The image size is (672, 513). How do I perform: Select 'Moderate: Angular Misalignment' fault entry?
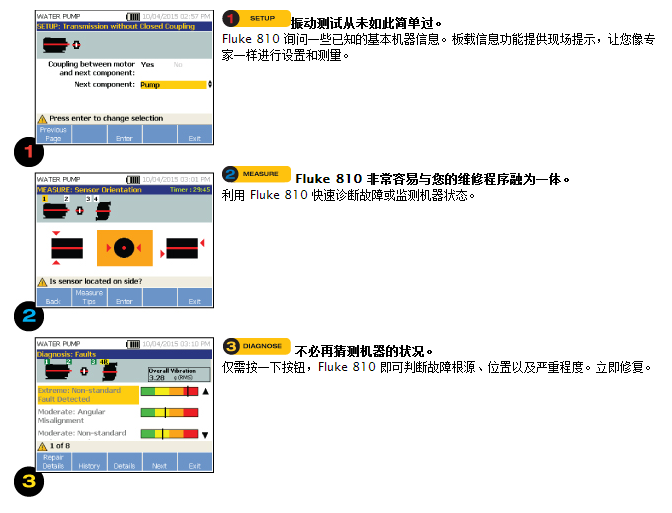tap(86, 415)
